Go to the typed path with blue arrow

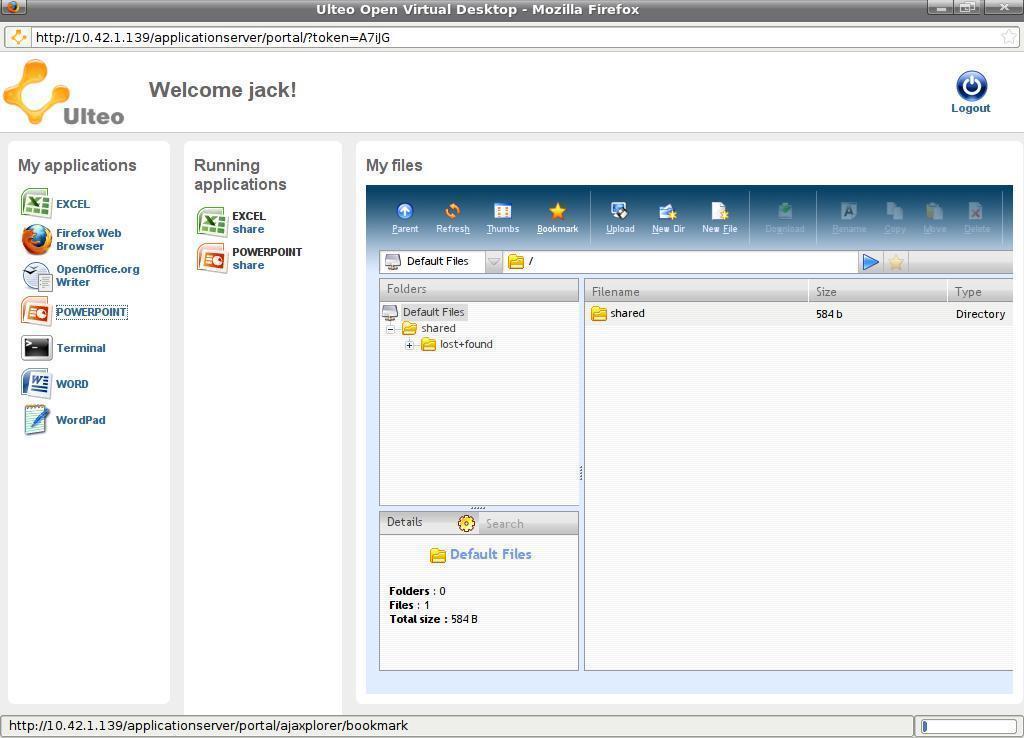[870, 262]
